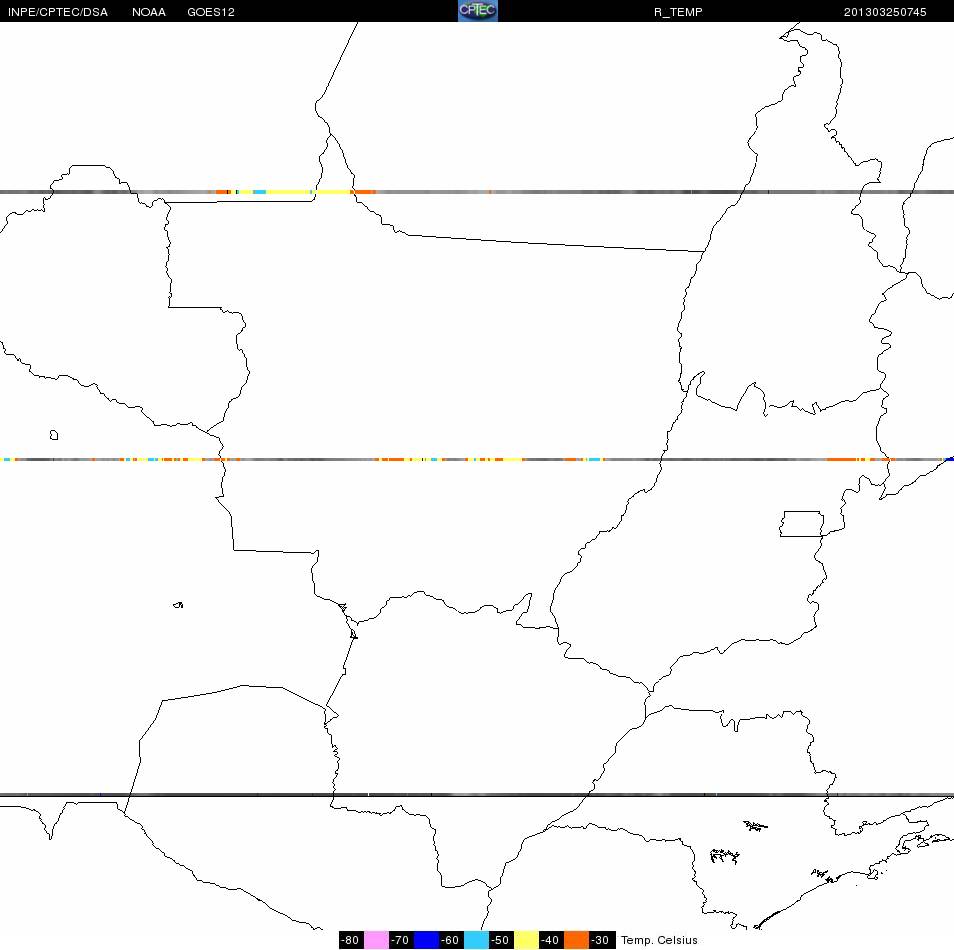This screenshot has height=950, width=954.
Task: Click the orange legend swatch
Action: point(576,940)
